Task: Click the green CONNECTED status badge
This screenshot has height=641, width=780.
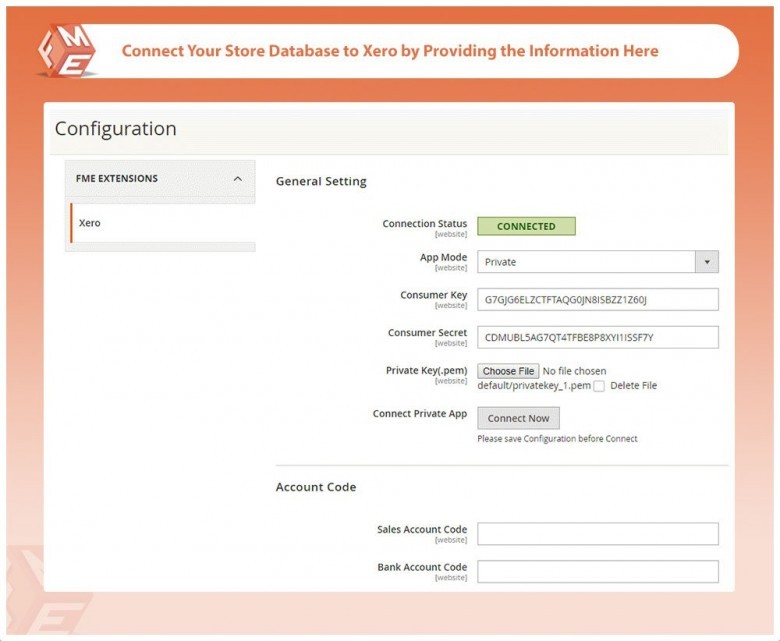Action: coord(526,226)
